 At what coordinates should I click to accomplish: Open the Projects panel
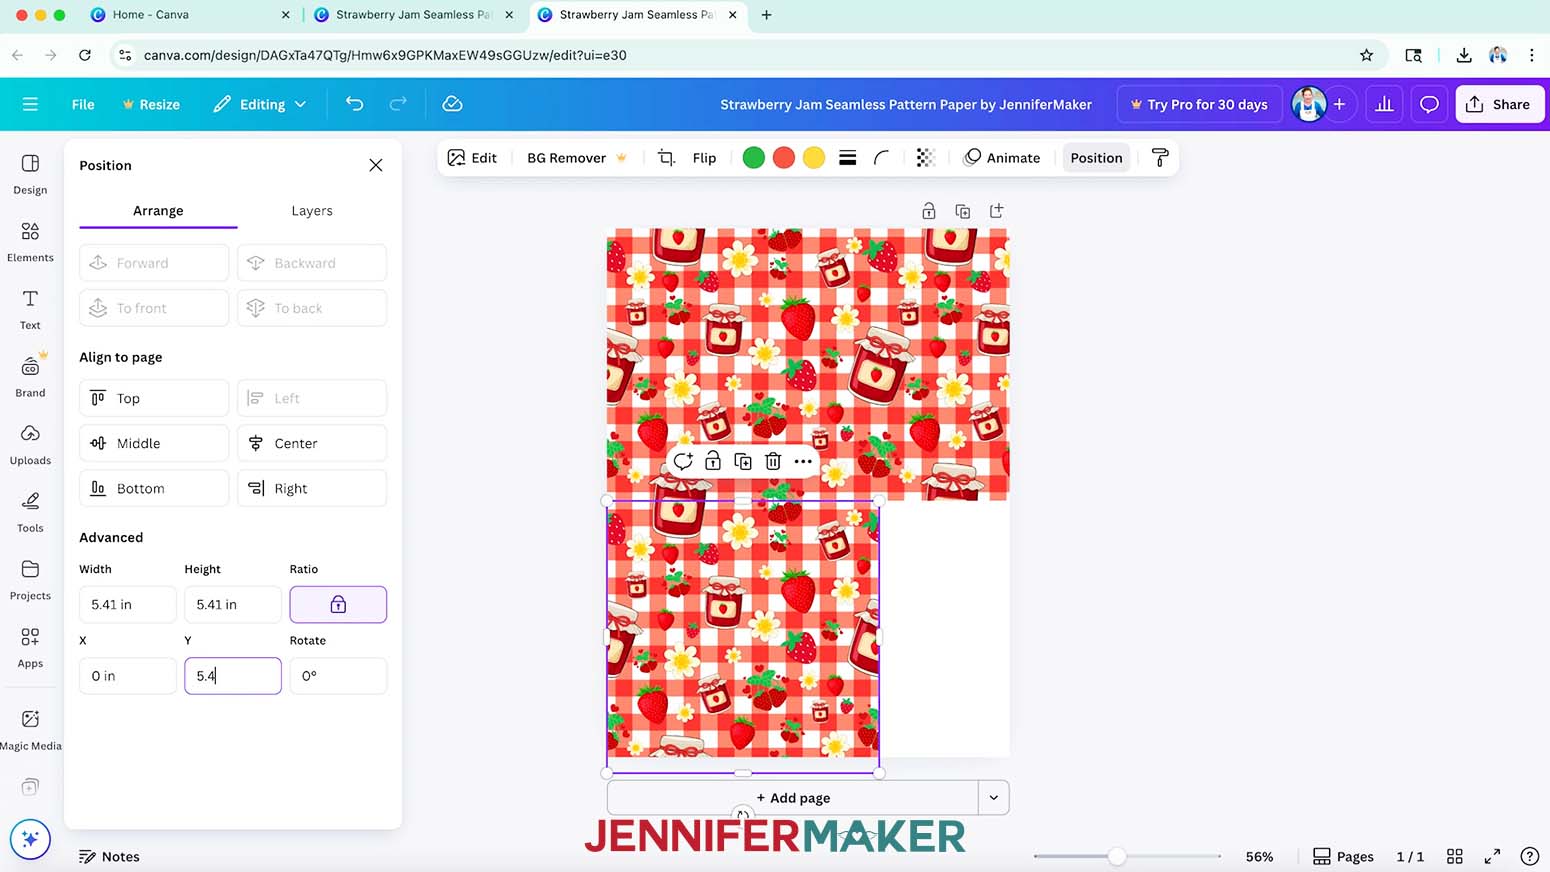point(30,580)
